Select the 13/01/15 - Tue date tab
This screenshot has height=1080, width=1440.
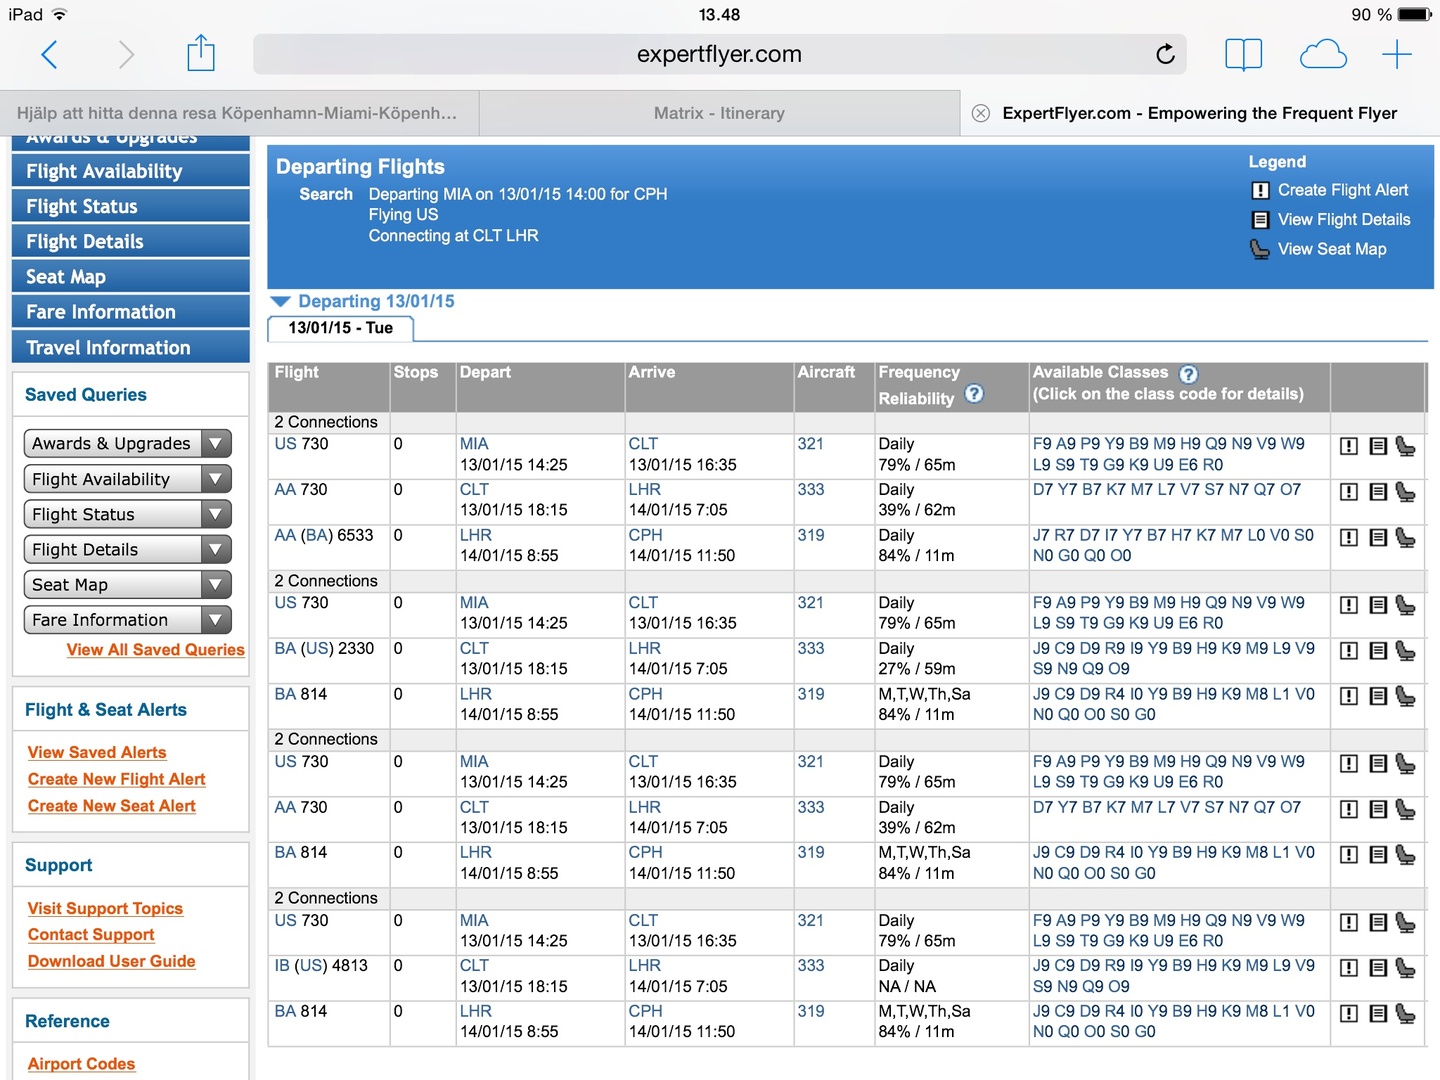tap(340, 328)
